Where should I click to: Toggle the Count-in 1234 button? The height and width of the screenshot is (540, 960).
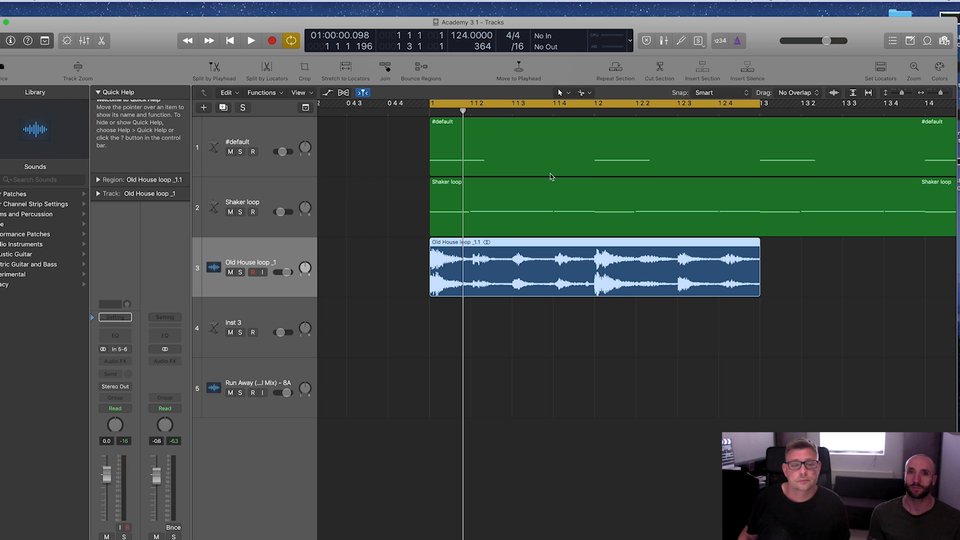720,40
